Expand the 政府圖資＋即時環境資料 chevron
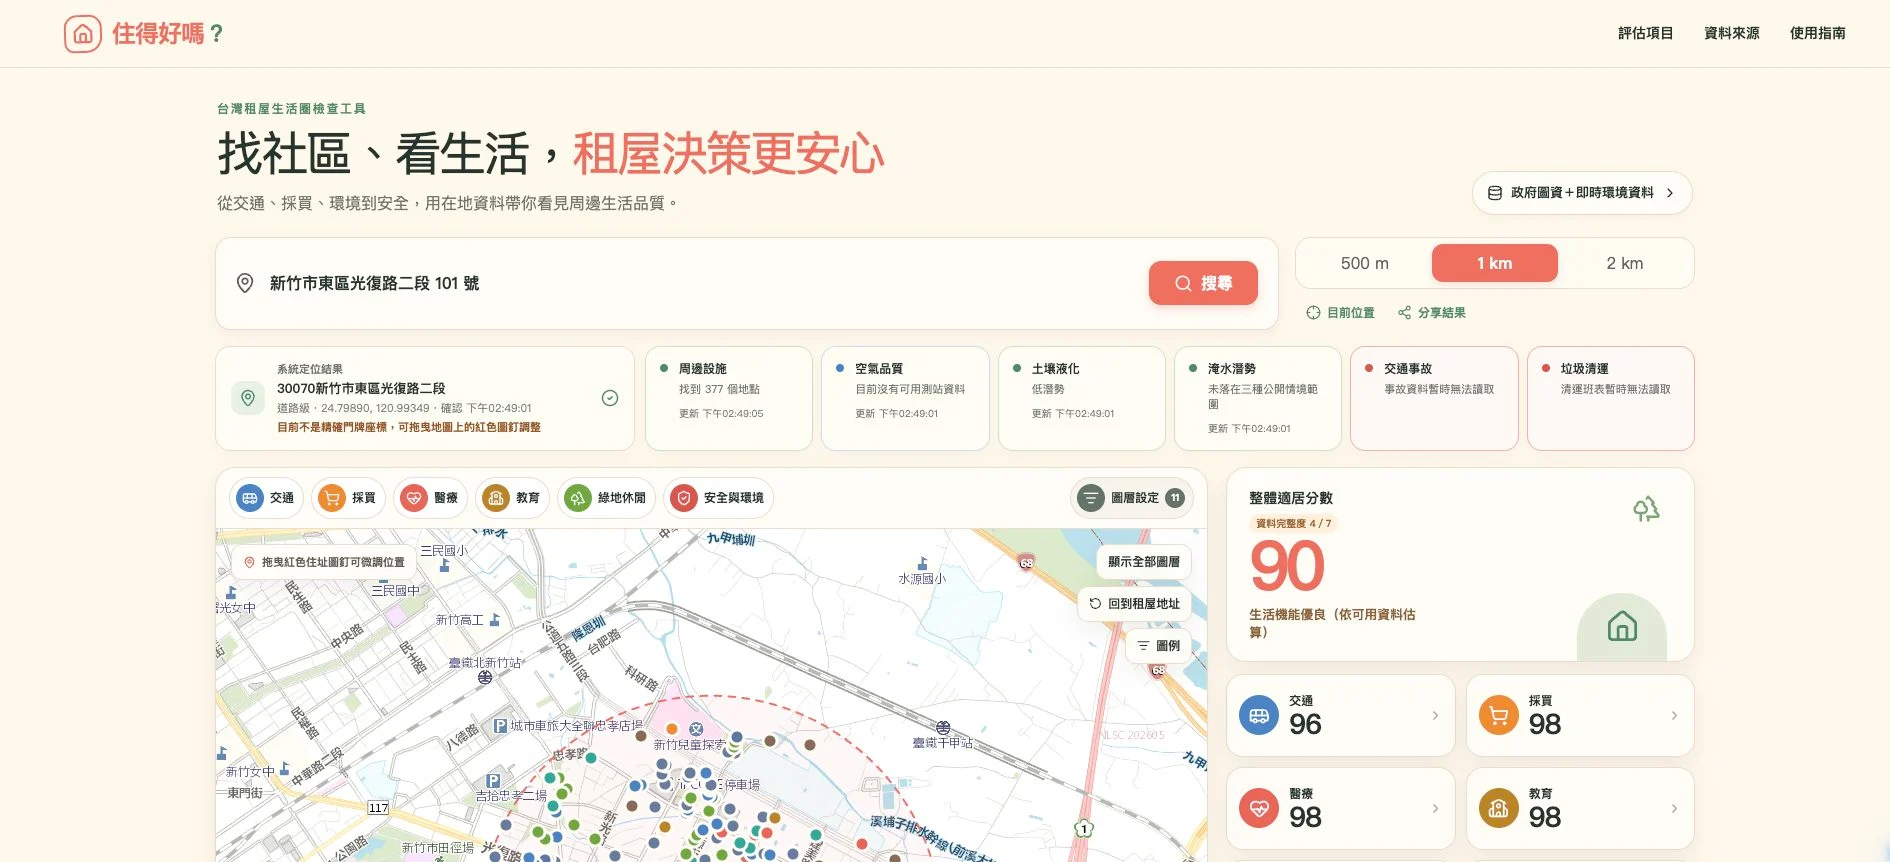The width and height of the screenshot is (1890, 862). (x=1670, y=193)
